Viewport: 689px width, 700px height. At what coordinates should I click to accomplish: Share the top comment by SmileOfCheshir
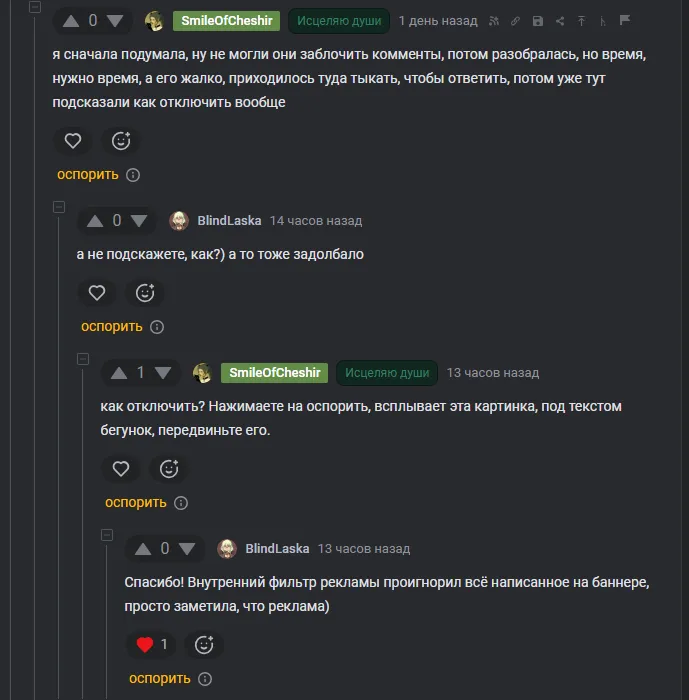coord(560,21)
